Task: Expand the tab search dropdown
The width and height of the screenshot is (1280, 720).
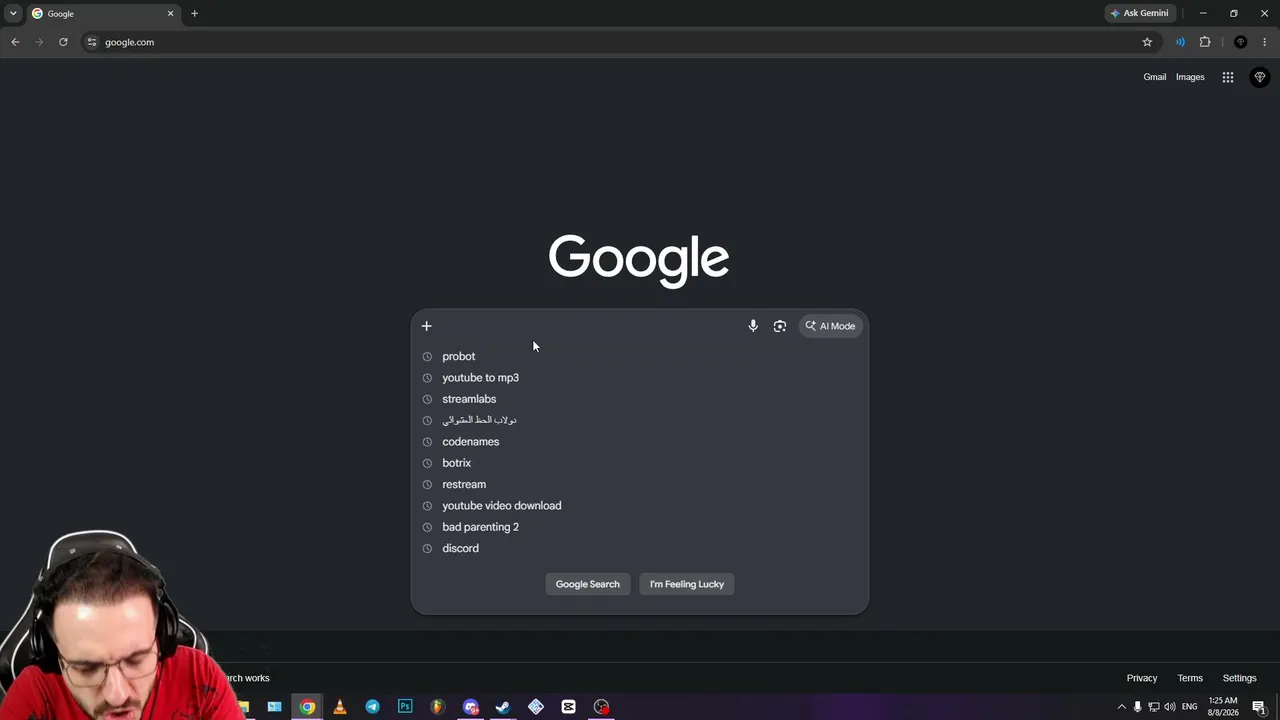Action: point(13,13)
